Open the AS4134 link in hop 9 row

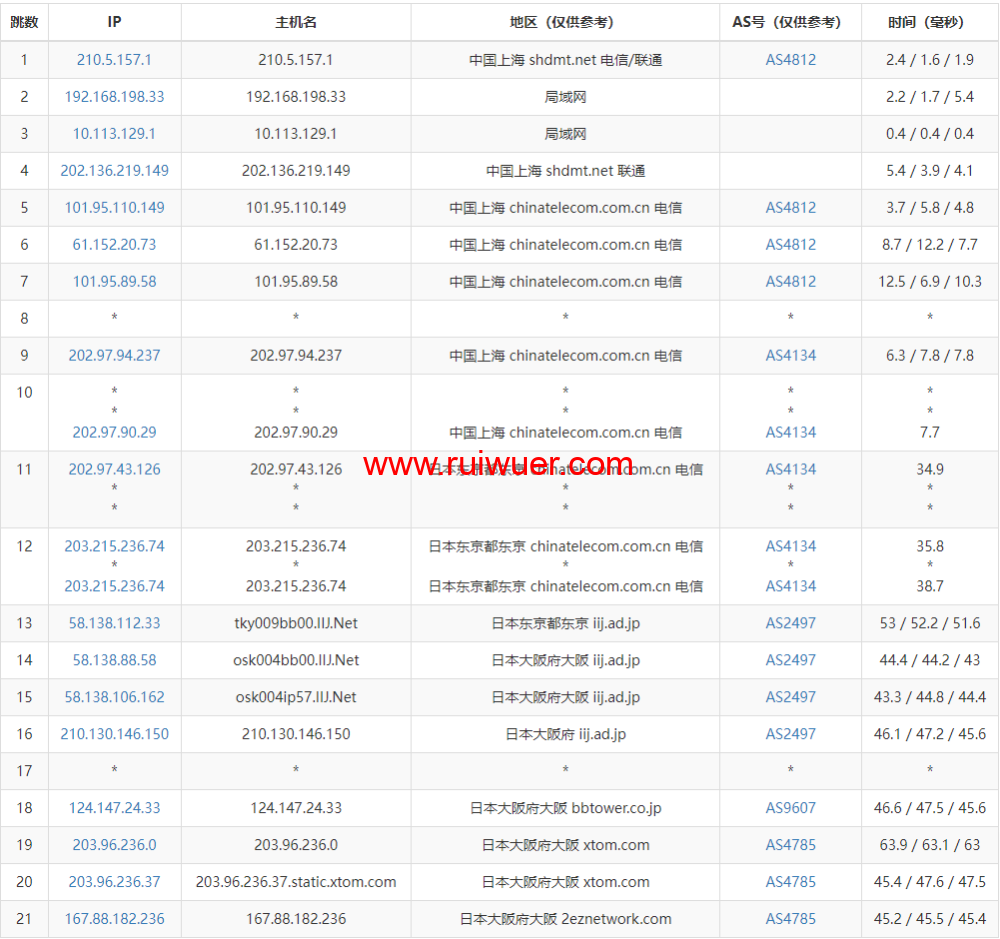[790, 356]
